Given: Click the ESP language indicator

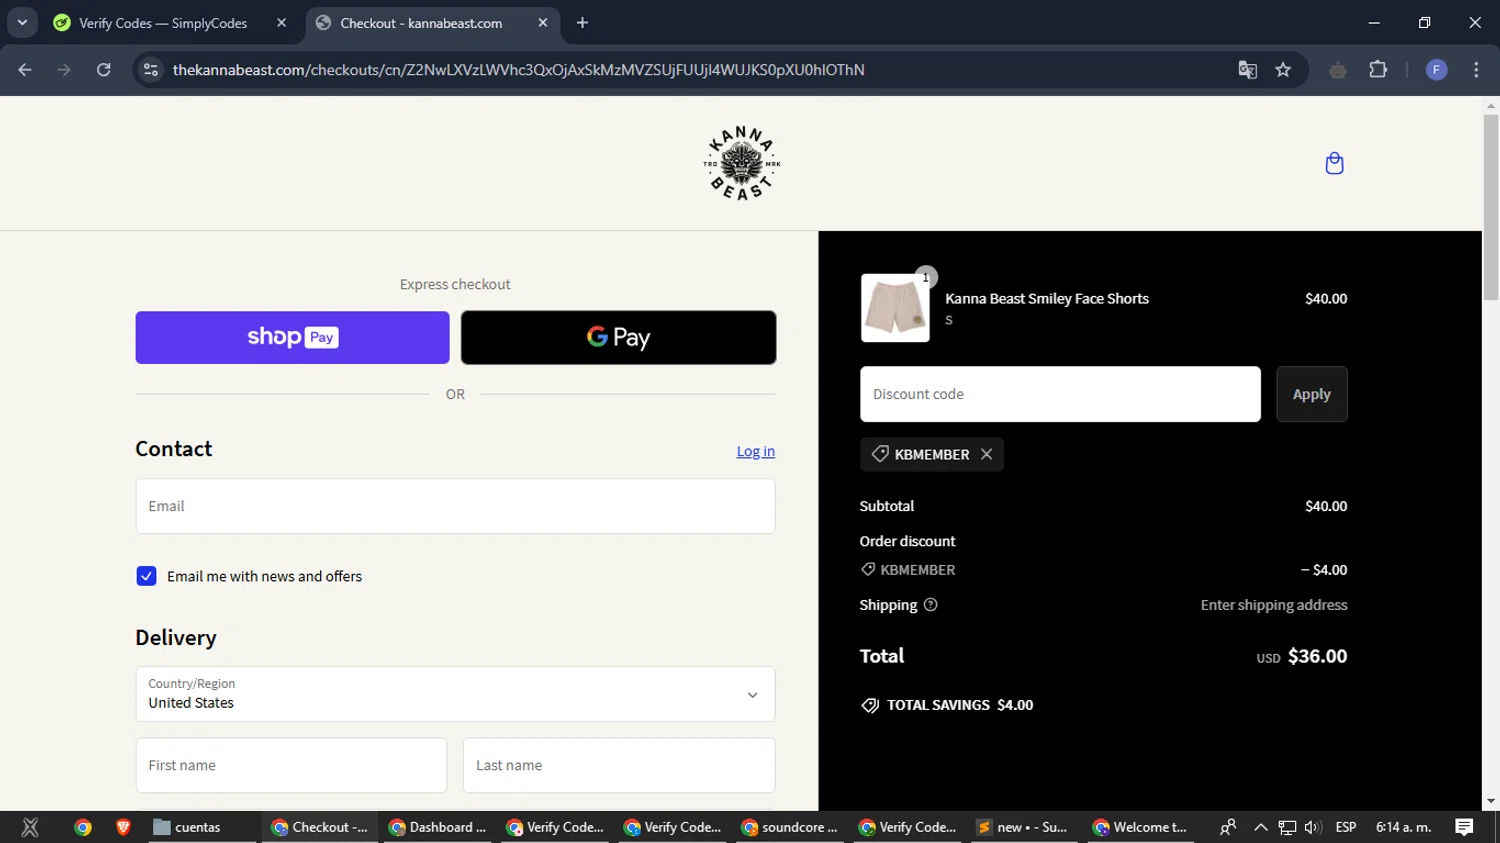Looking at the screenshot, I should coord(1346,827).
